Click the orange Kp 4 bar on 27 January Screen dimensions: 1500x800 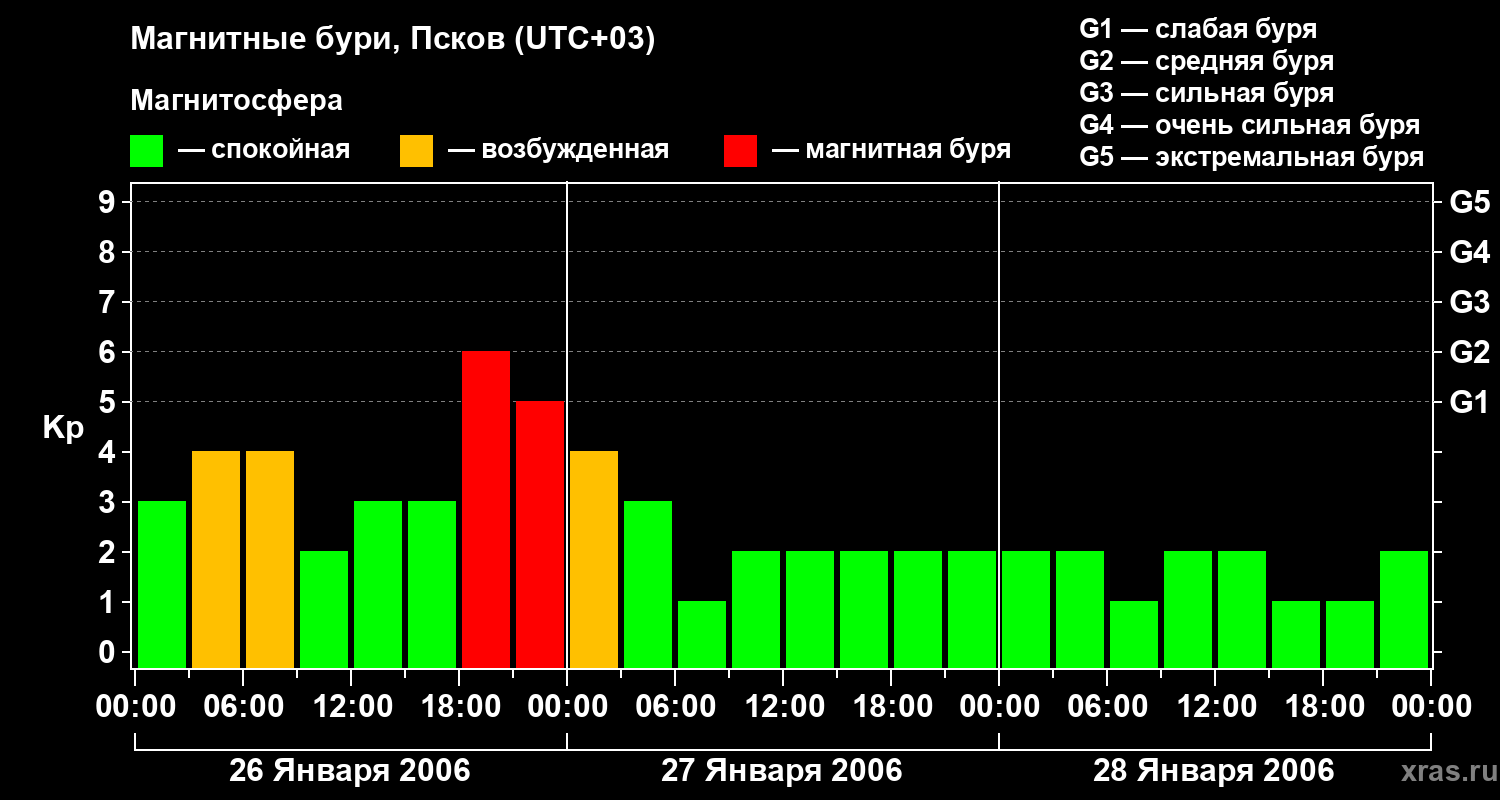(x=594, y=559)
